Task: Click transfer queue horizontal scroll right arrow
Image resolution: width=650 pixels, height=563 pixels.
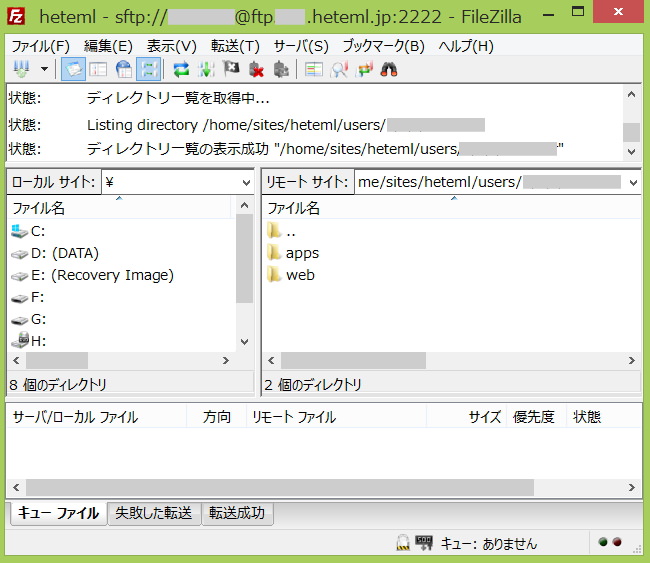Action: 631,487
